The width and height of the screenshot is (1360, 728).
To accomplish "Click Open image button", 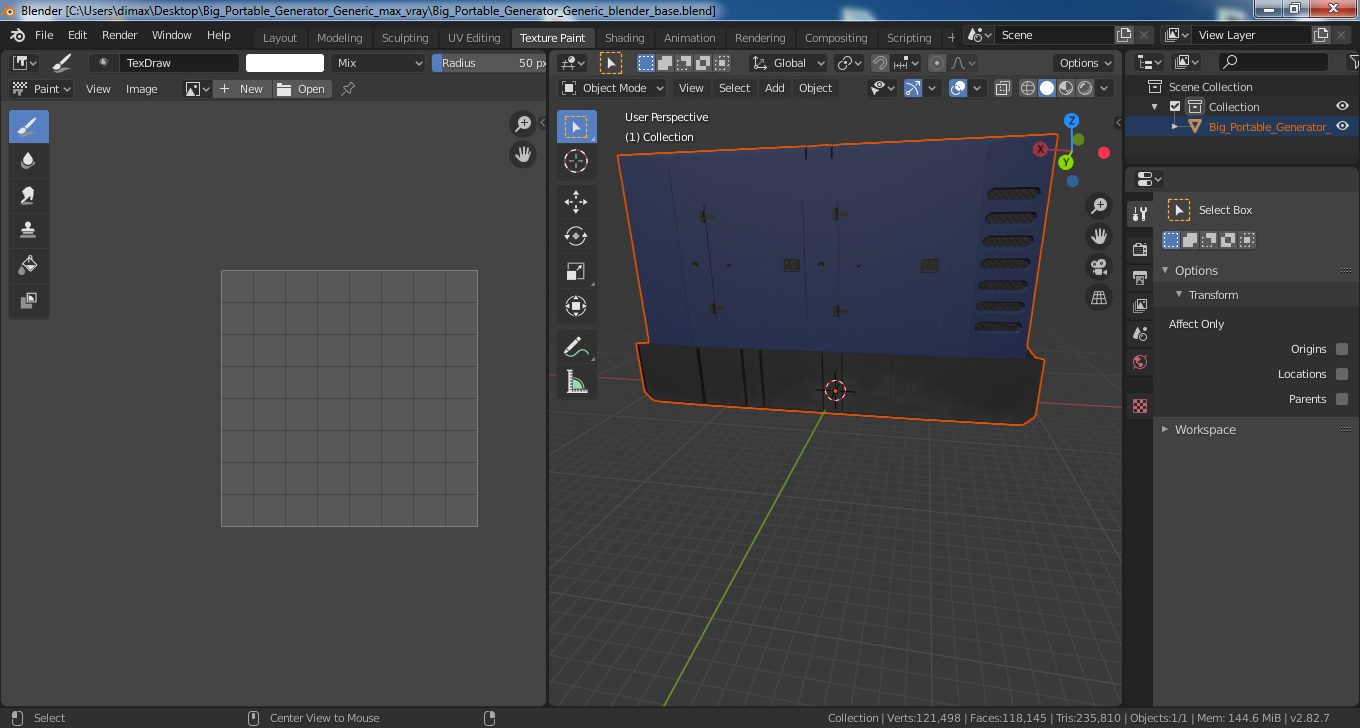I will 302,89.
